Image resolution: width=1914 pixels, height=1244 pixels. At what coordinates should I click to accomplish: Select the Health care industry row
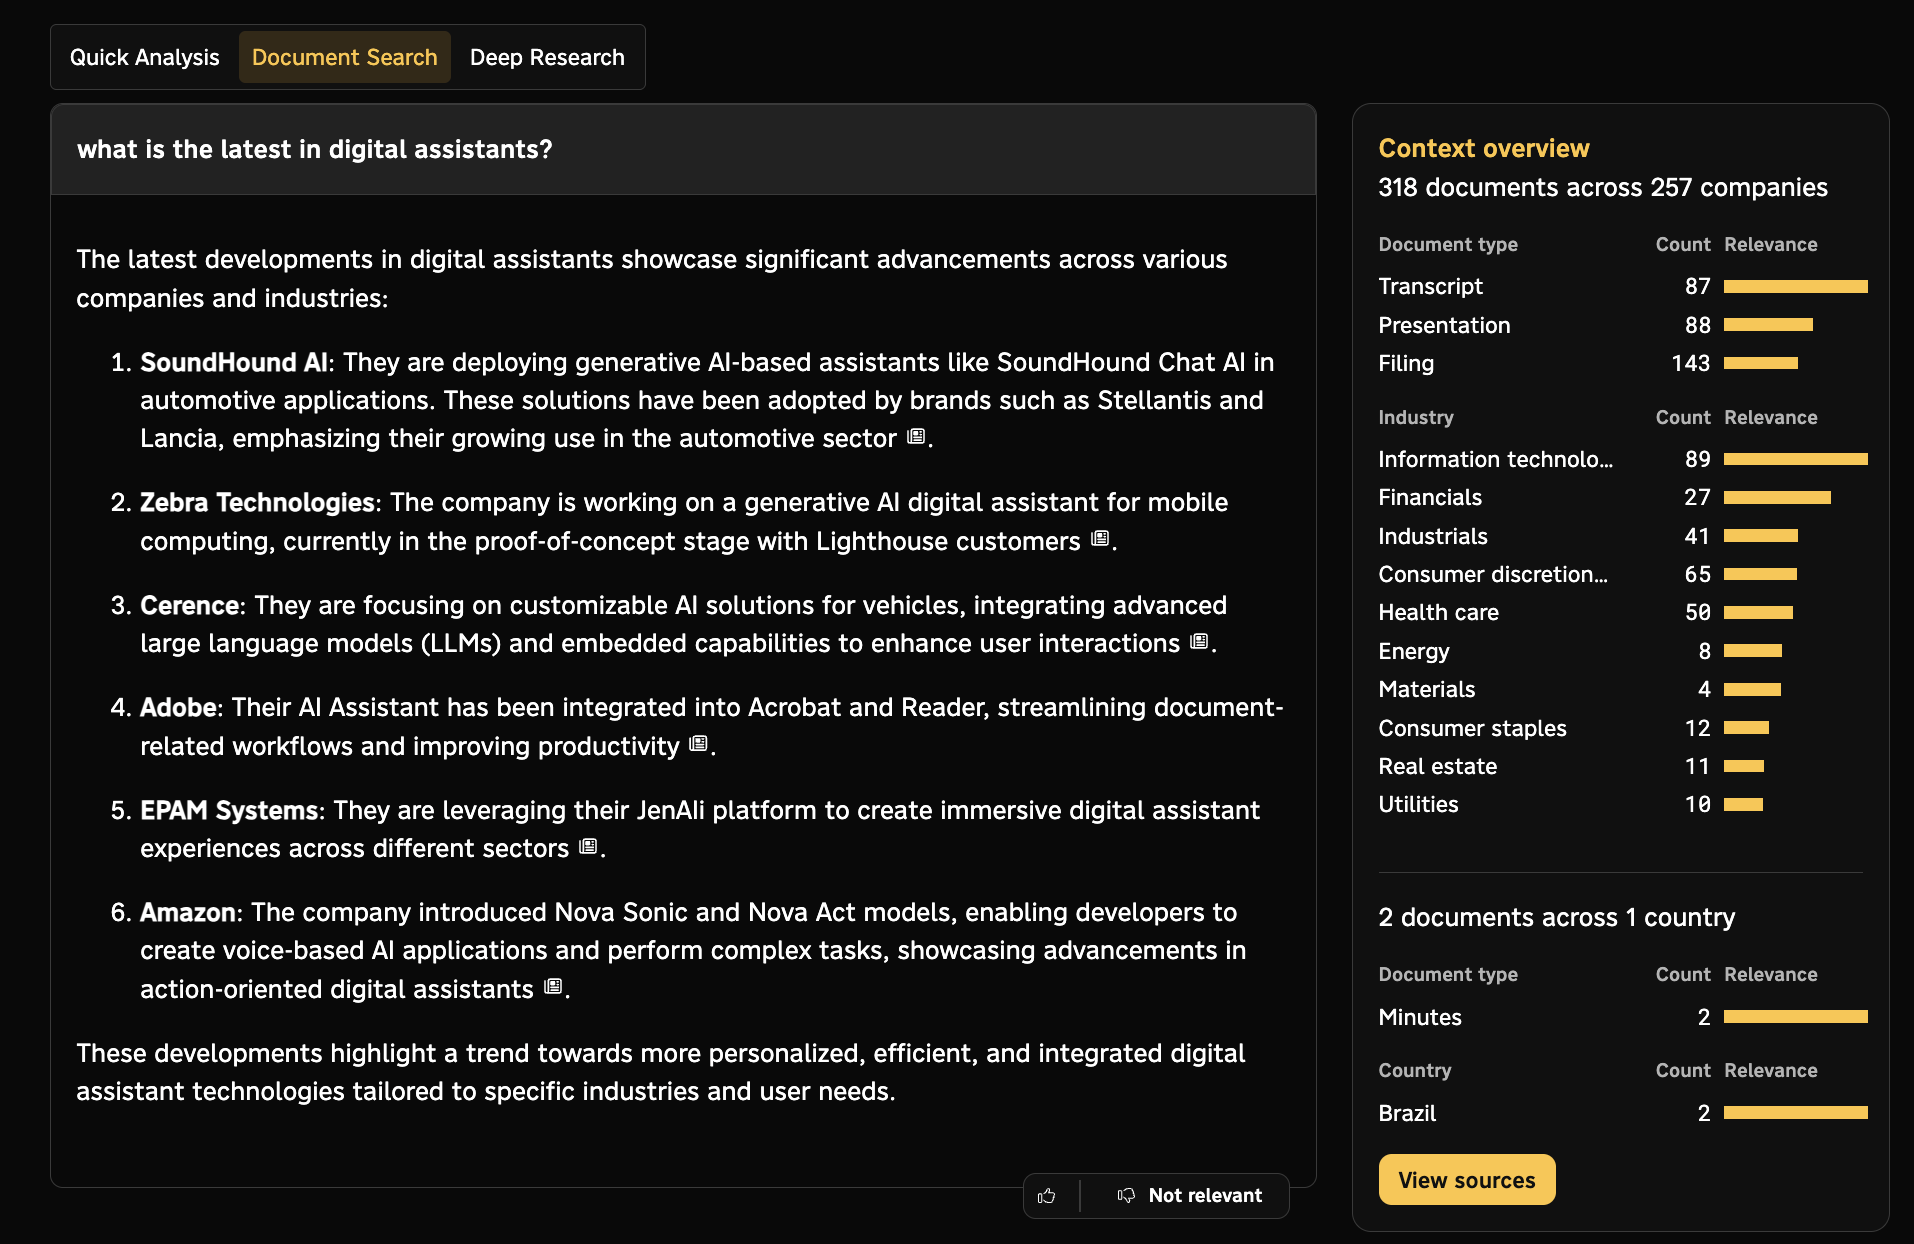pos(1622,612)
